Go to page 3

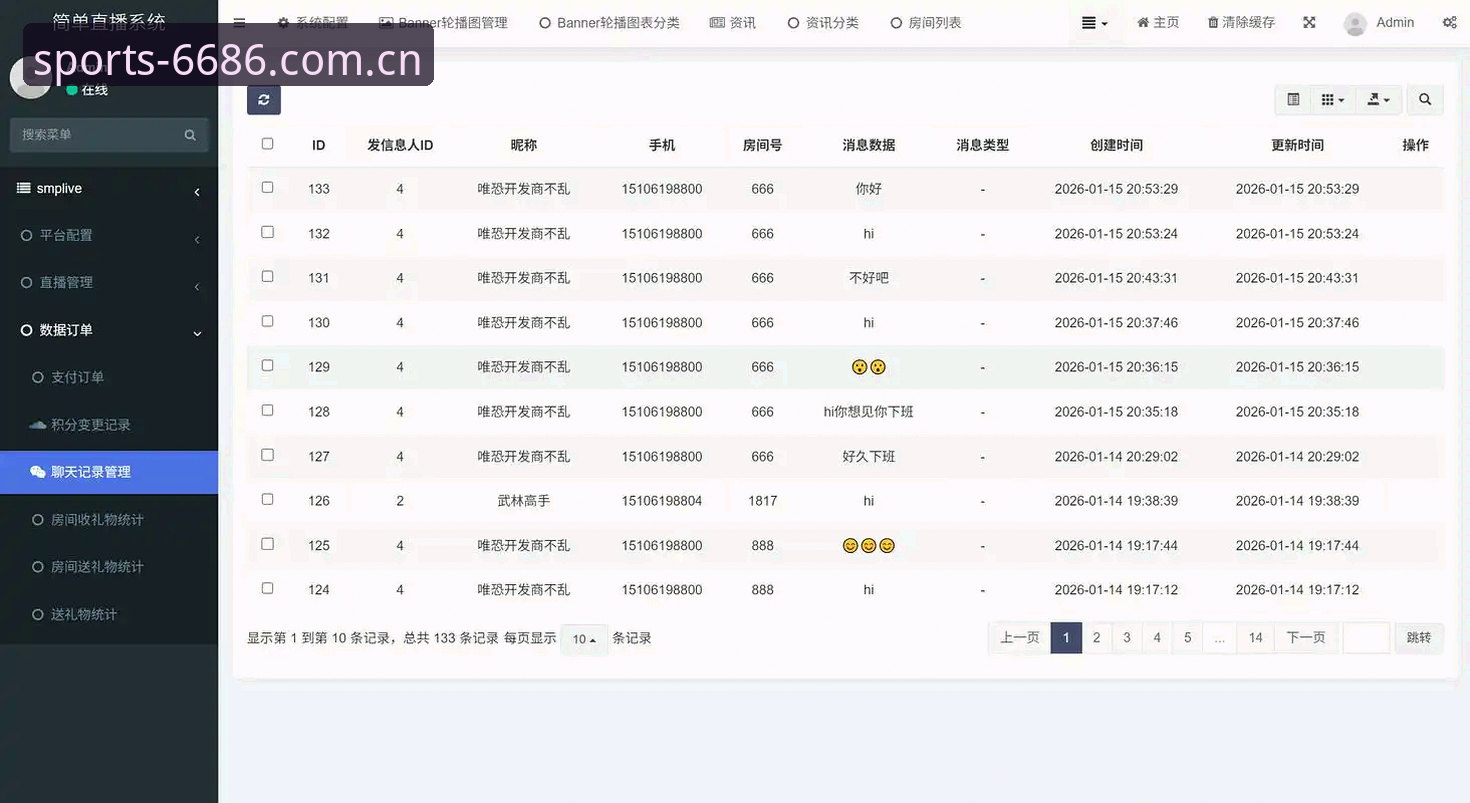tap(1127, 638)
